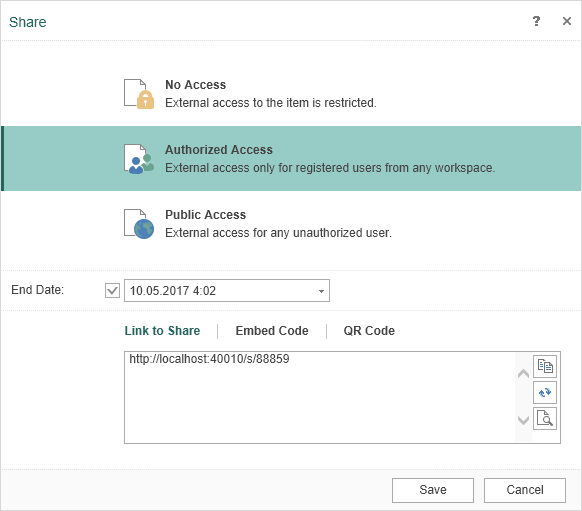Choose the Public Access option
The width and height of the screenshot is (582, 511).
click(x=291, y=224)
